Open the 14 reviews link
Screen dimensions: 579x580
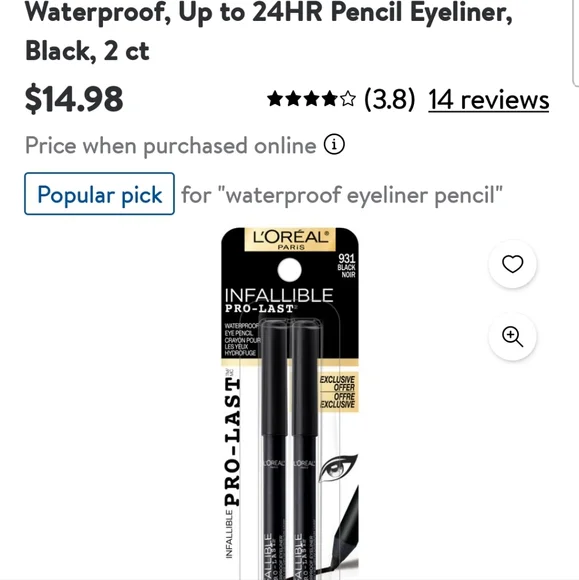tap(489, 100)
